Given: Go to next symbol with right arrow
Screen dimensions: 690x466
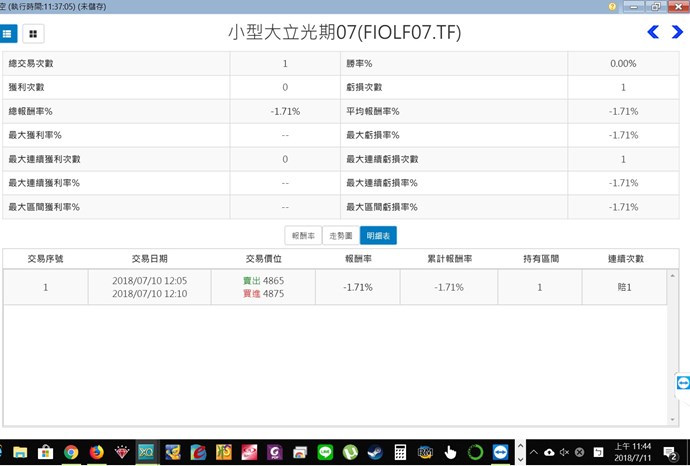Looking at the screenshot, I should 677,32.
